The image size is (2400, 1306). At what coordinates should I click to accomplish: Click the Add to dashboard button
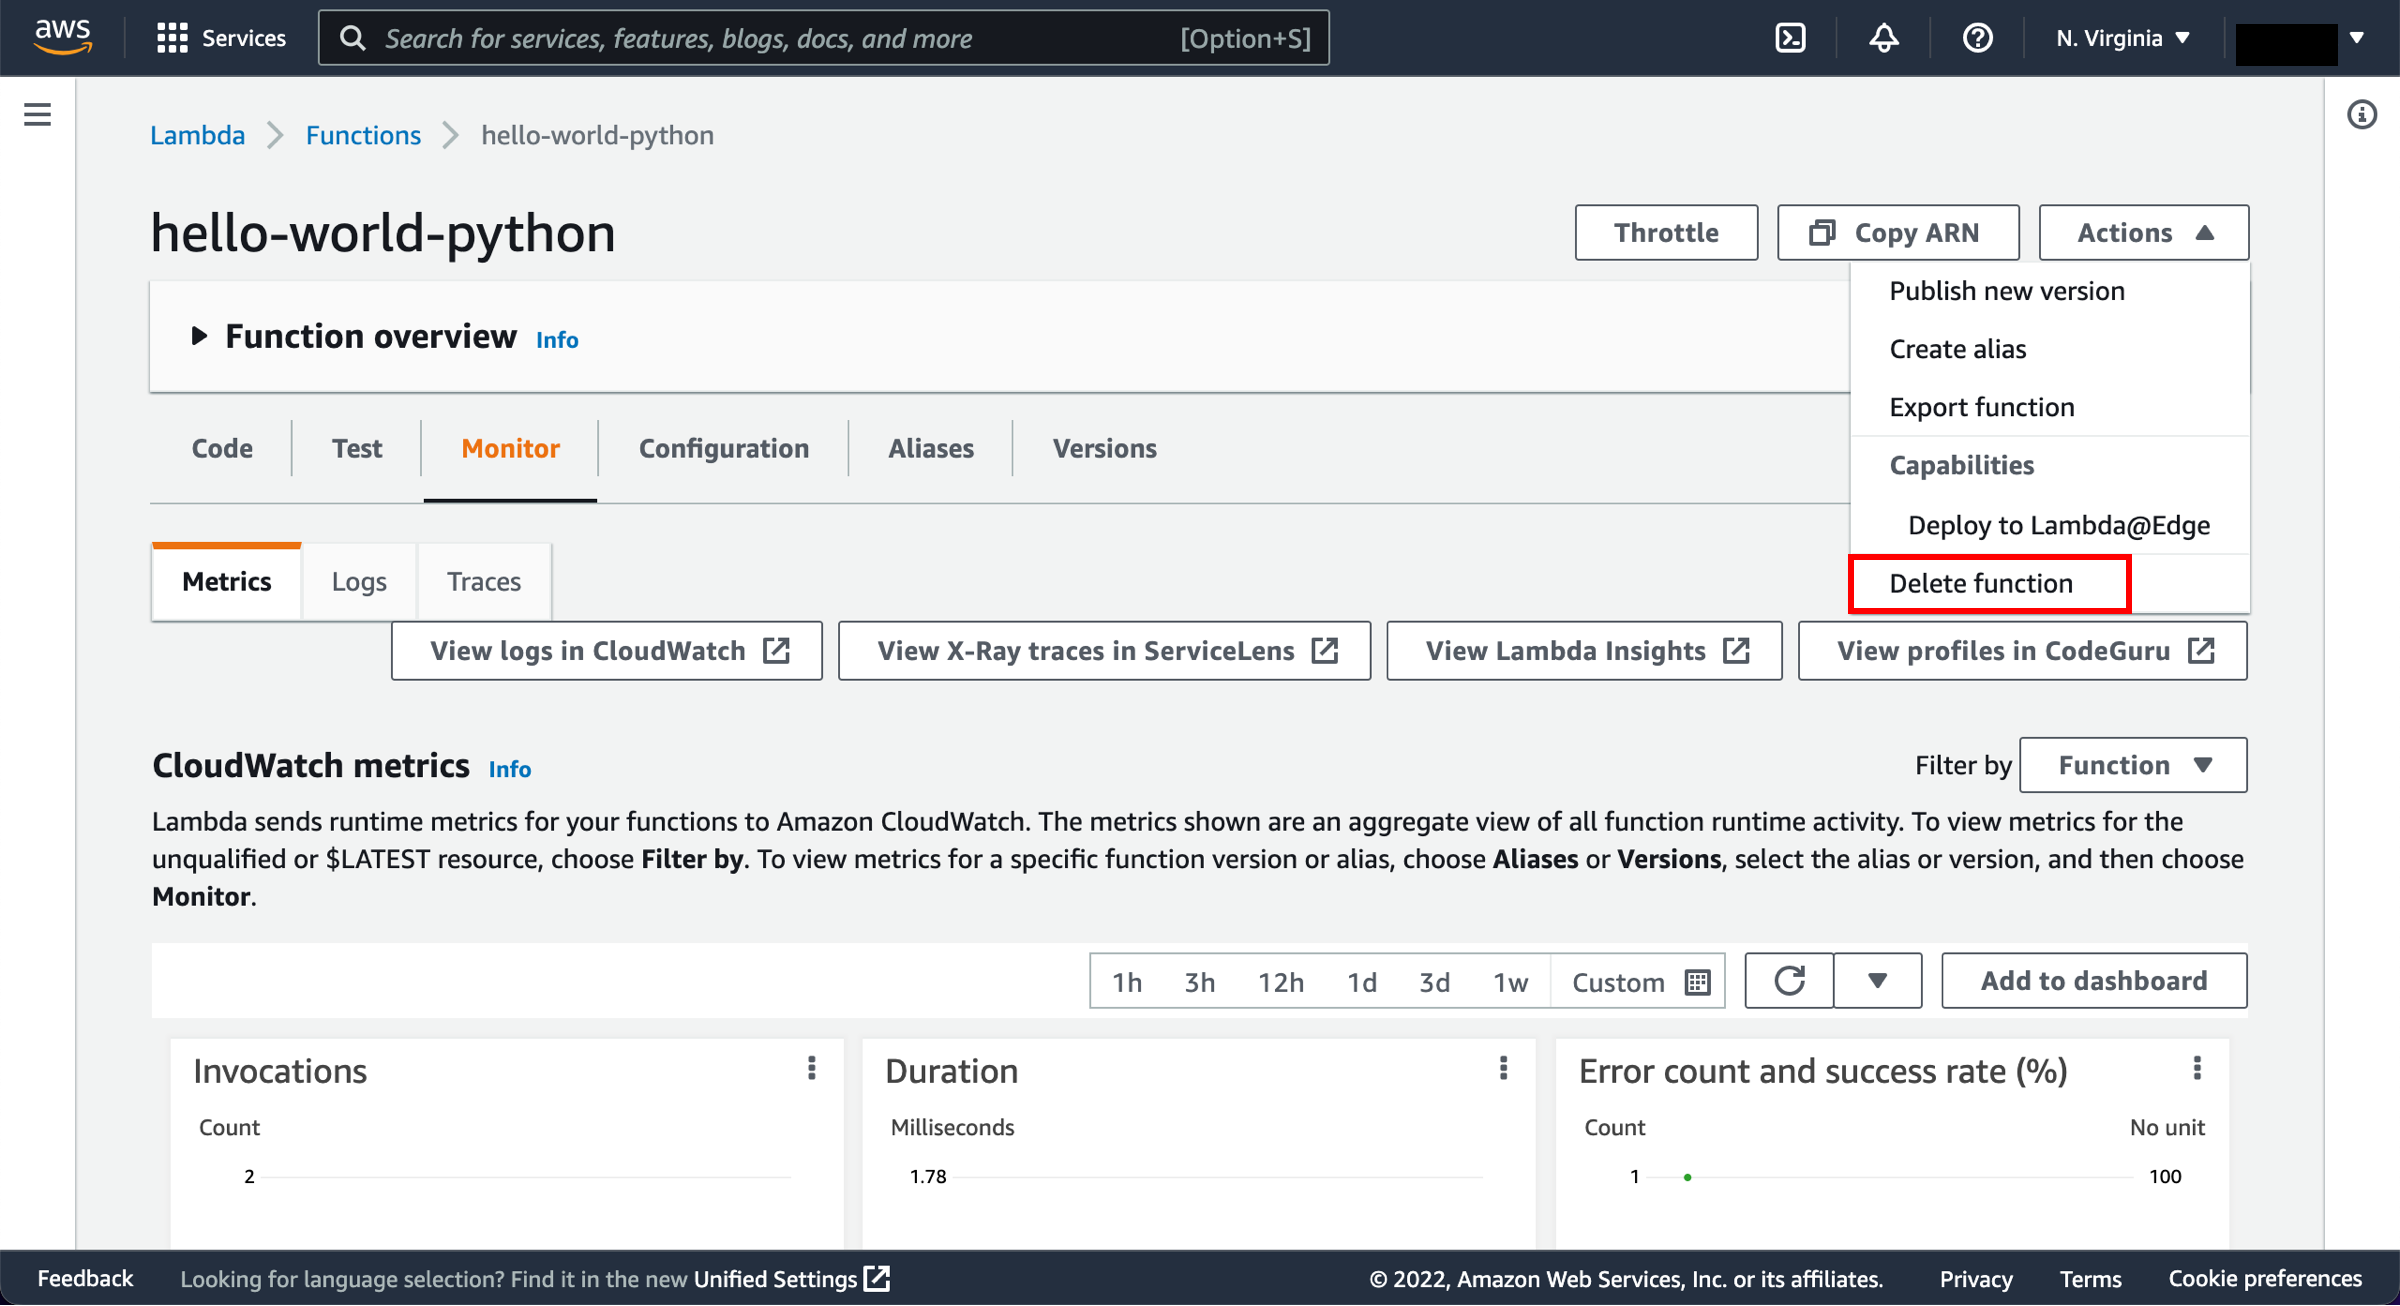pyautogui.click(x=2093, y=980)
